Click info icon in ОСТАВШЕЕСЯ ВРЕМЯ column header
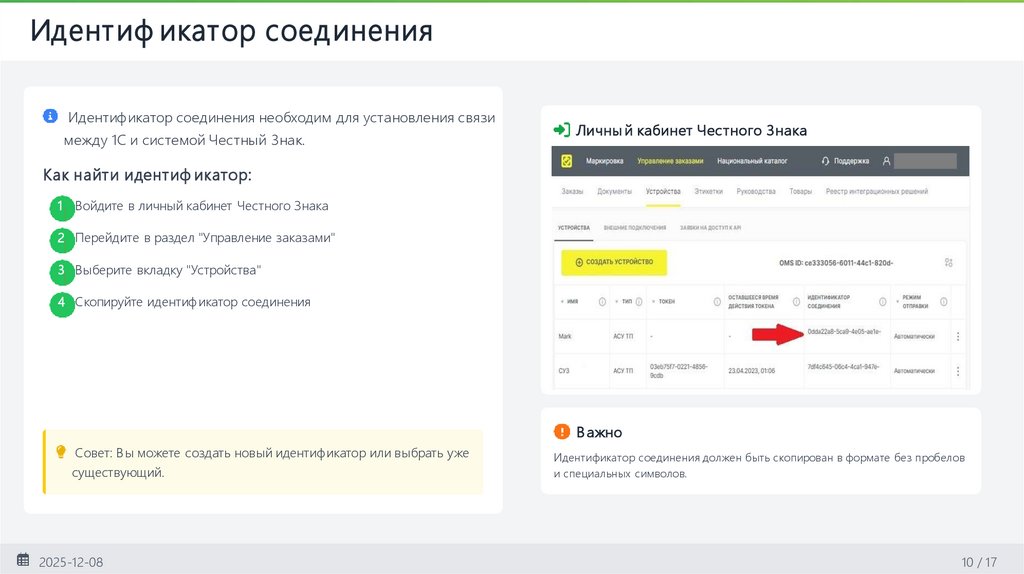This screenshot has height=574, width=1024. (x=796, y=302)
